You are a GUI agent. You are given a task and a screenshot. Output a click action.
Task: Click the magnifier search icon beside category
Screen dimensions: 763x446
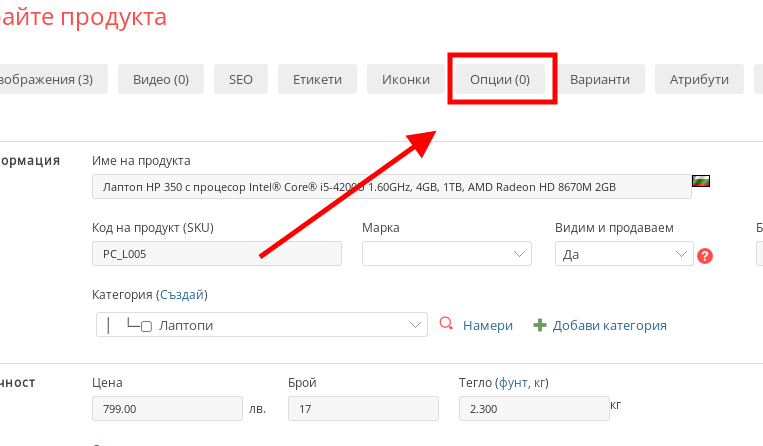coord(446,324)
